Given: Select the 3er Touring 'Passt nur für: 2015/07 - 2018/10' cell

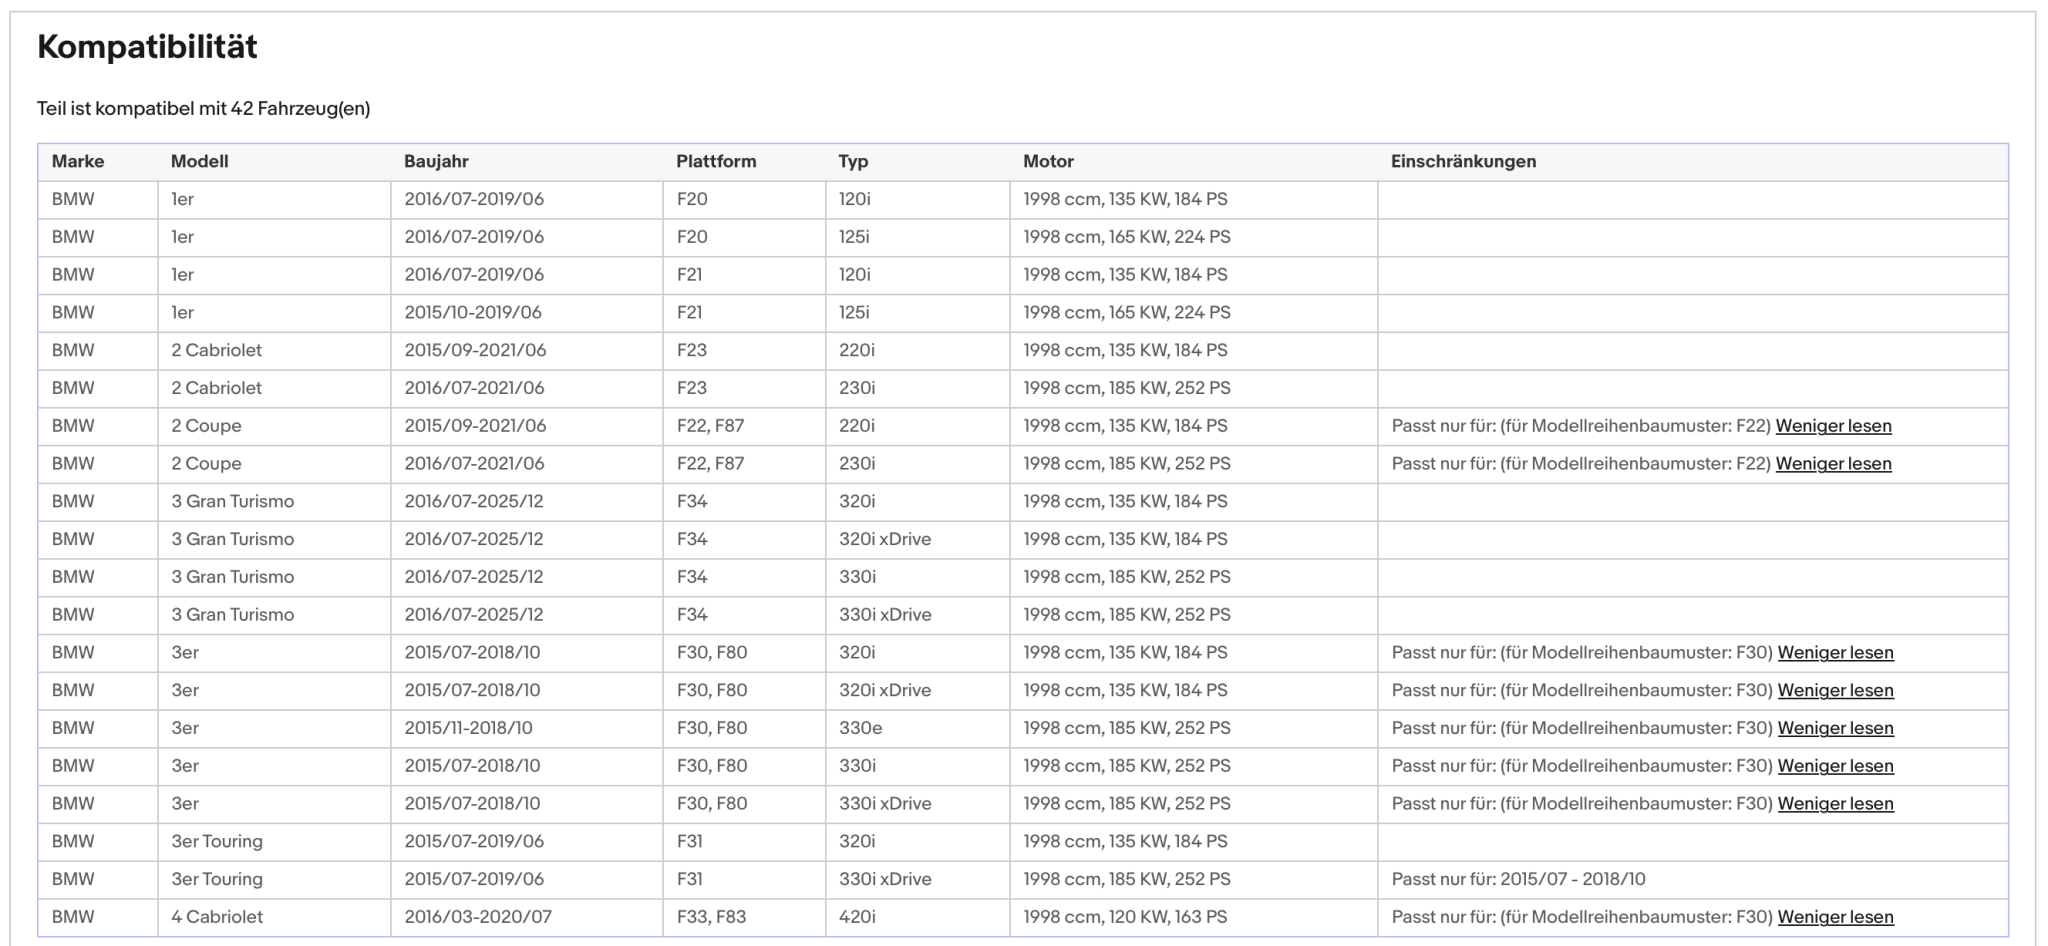Looking at the screenshot, I should [x=1692, y=880].
